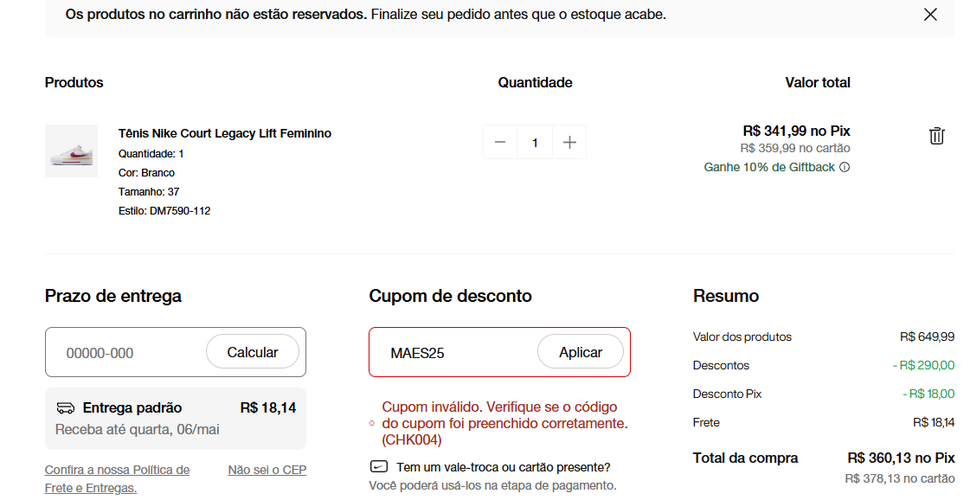Click the Desconto Pix - R$ 18,00 value

click(x=928, y=394)
